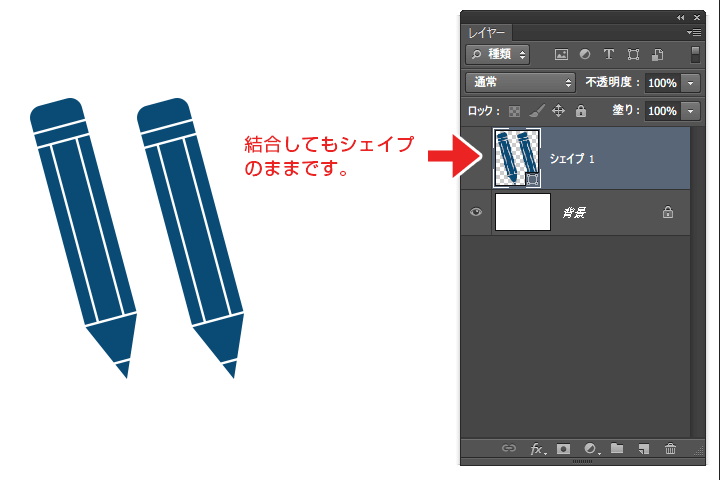Filter layers by smart object icon
Image resolution: width=720 pixels, height=480 pixels.
658,55
